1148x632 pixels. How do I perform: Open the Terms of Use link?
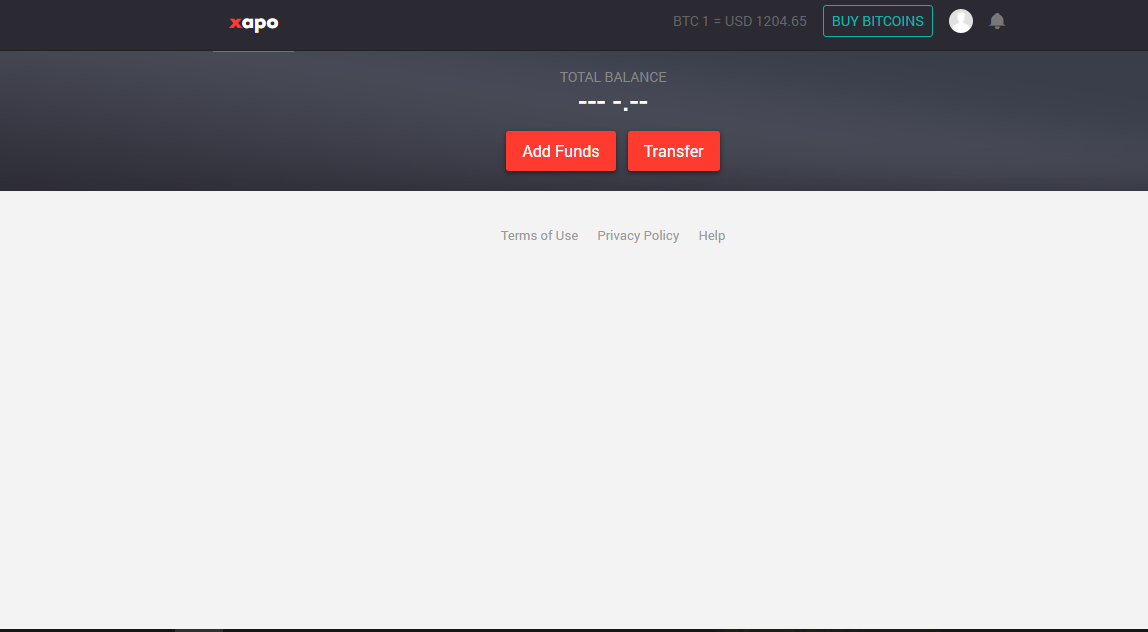click(539, 236)
